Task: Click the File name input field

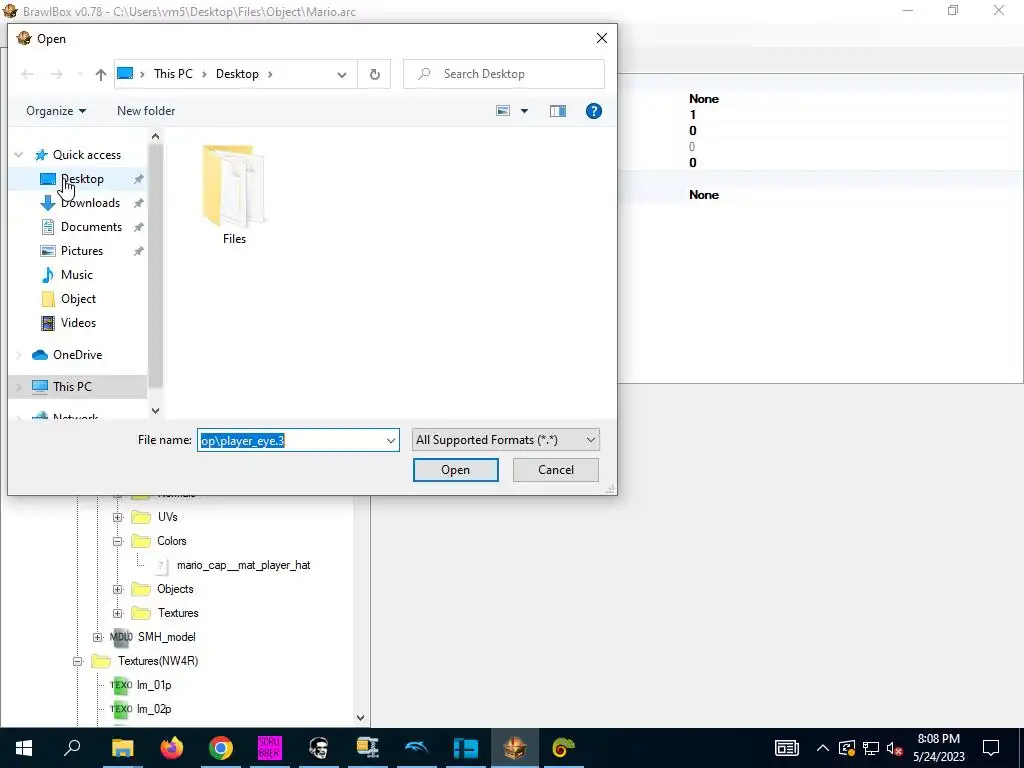Action: pyautogui.click(x=291, y=440)
